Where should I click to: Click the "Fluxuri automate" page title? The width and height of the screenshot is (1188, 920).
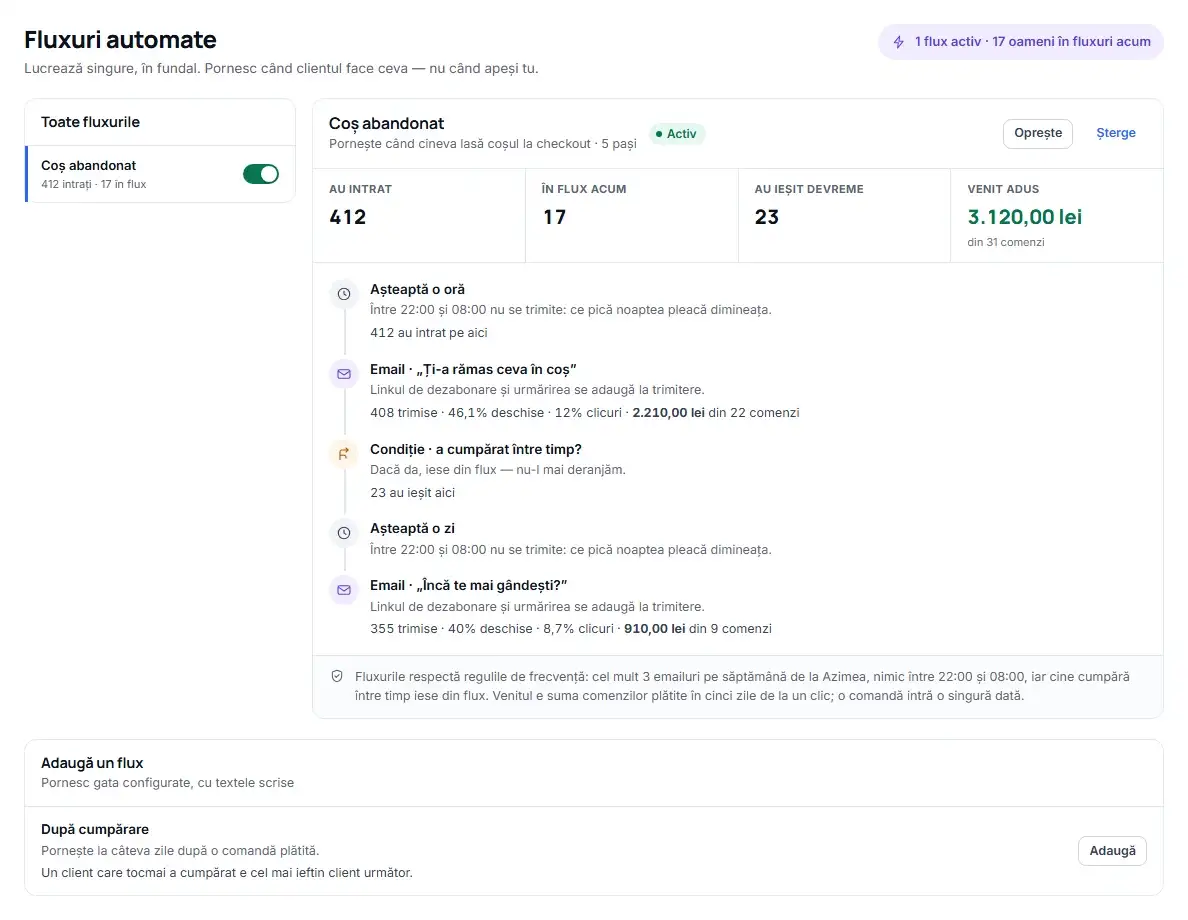tap(120, 39)
